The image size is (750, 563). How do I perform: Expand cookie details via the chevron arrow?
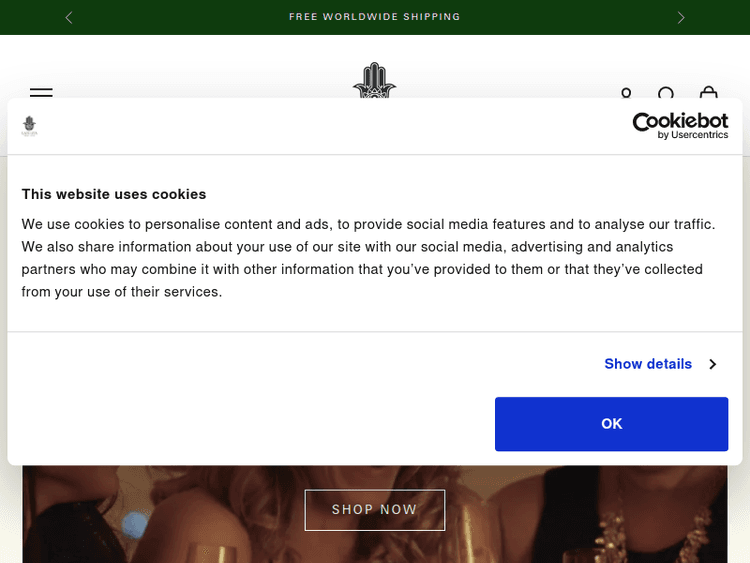pyautogui.click(x=713, y=364)
